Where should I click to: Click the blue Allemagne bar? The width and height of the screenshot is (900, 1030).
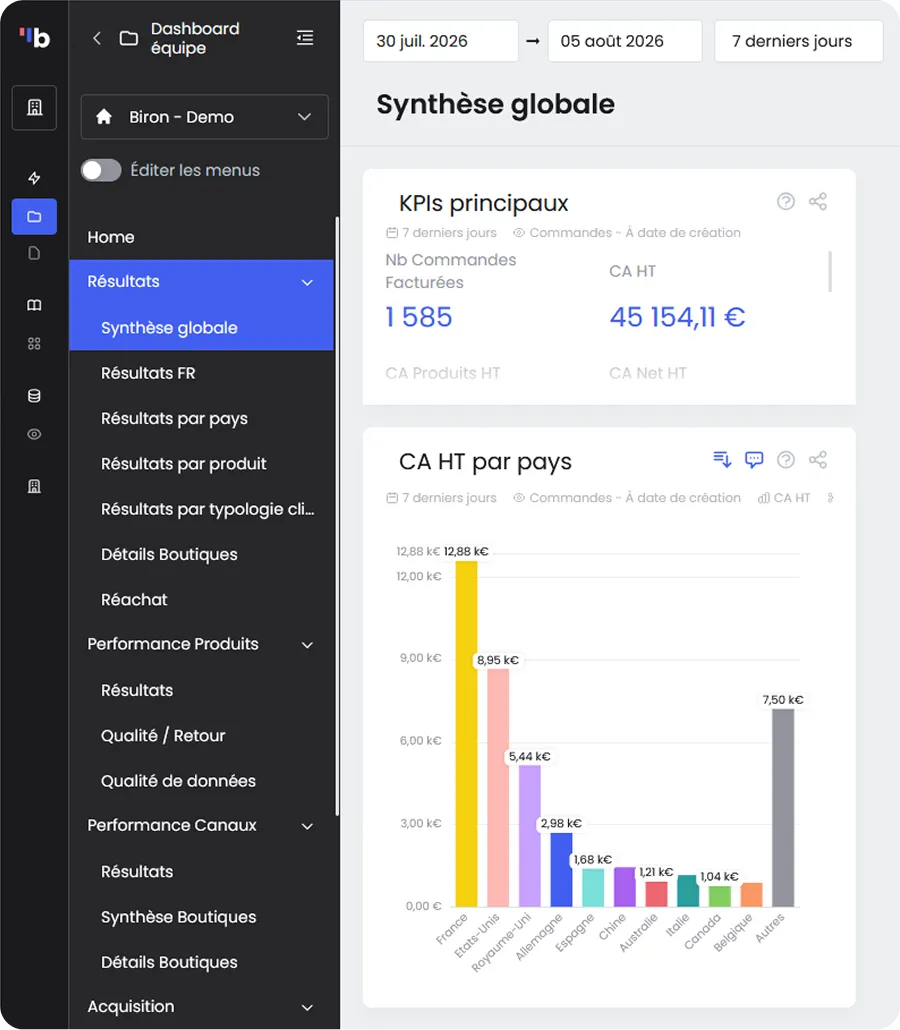point(561,870)
